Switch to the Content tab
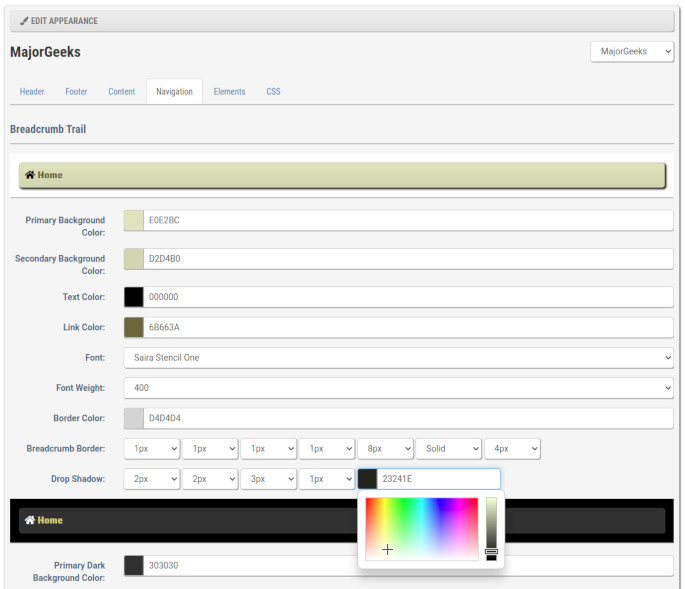685x589 pixels. 121,92
